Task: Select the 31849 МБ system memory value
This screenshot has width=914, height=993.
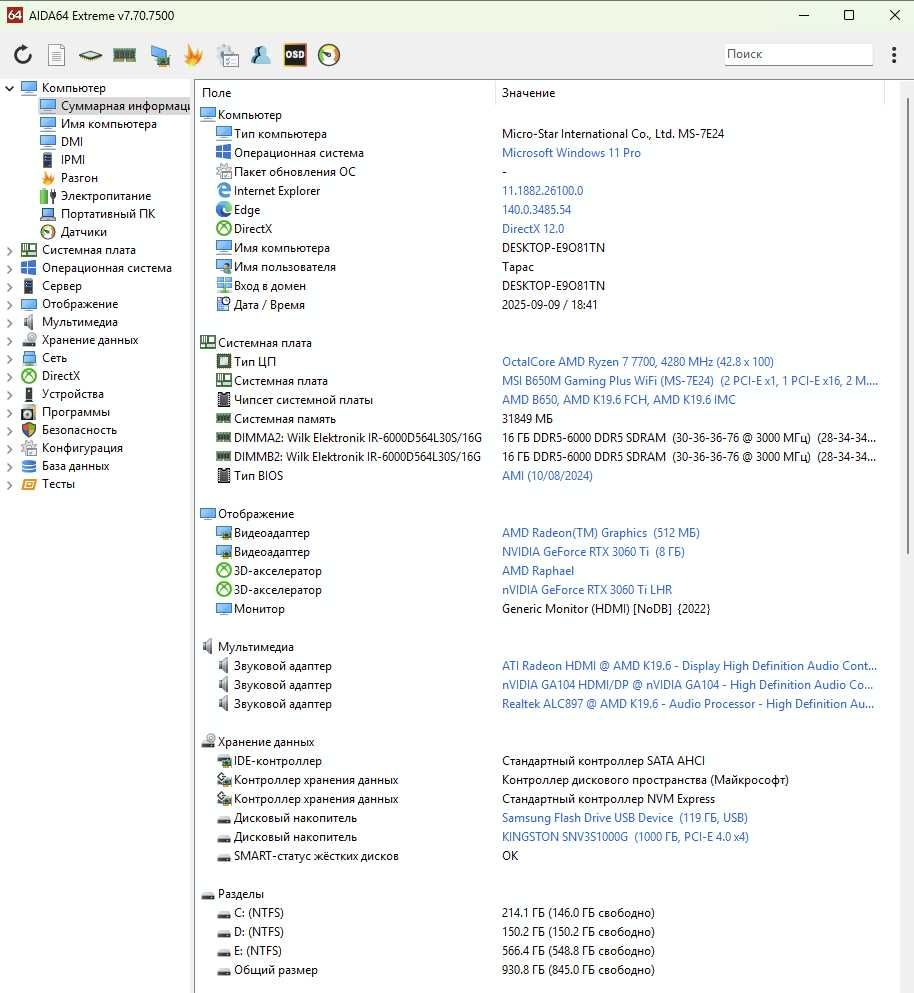Action: [527, 419]
